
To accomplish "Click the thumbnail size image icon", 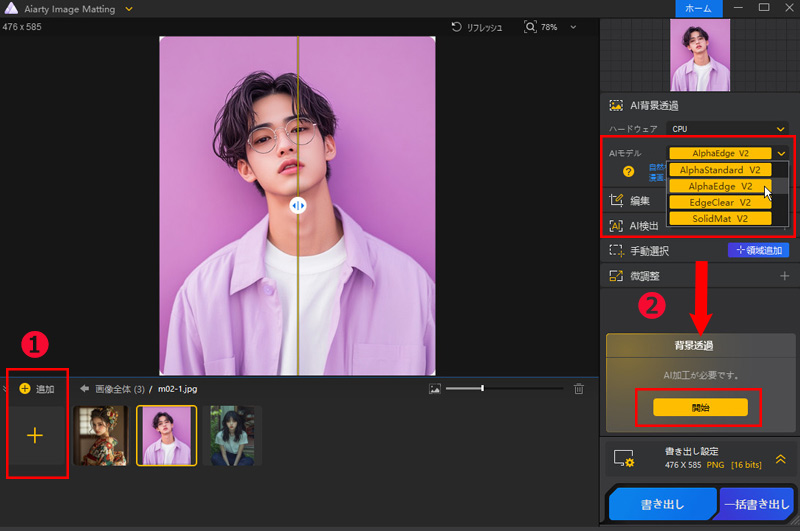I will coord(435,389).
